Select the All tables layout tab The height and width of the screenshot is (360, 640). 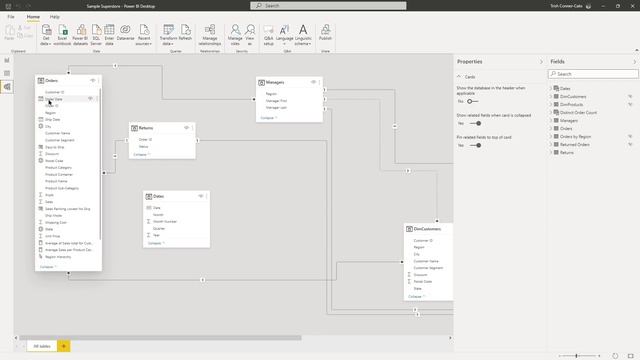(42, 346)
